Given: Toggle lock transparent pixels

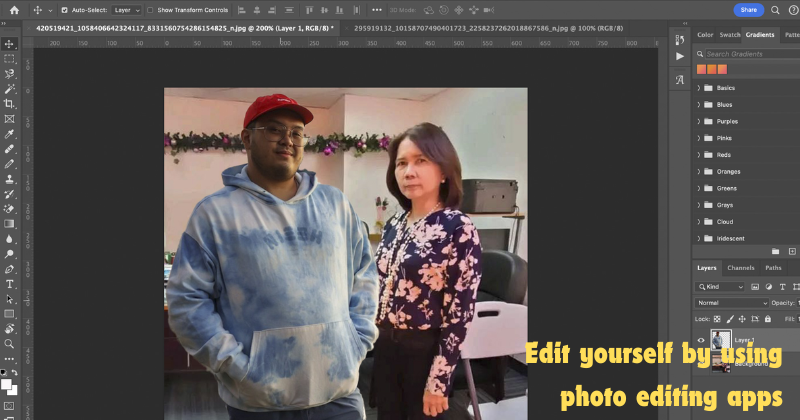Looking at the screenshot, I should click(x=717, y=319).
